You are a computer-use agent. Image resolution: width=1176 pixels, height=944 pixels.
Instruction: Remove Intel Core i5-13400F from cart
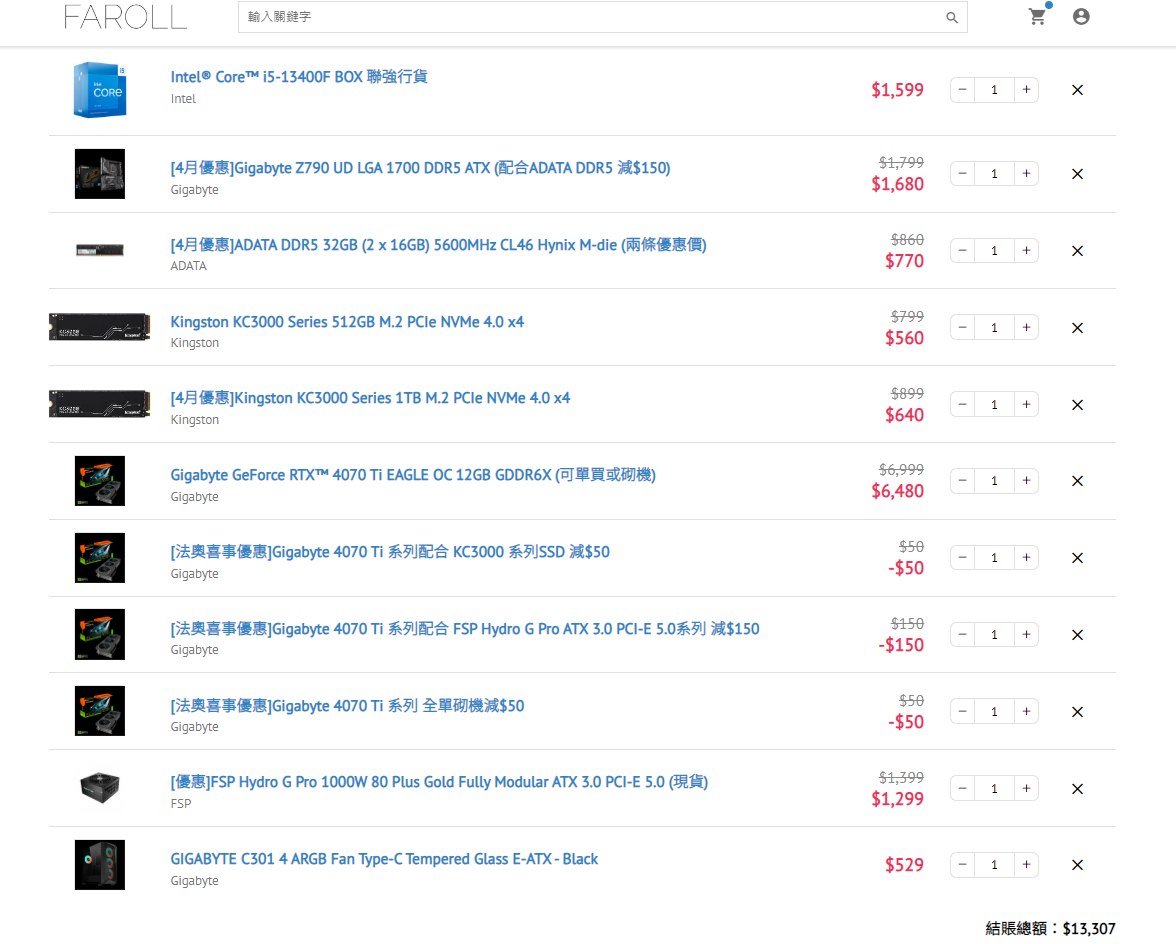click(x=1077, y=89)
